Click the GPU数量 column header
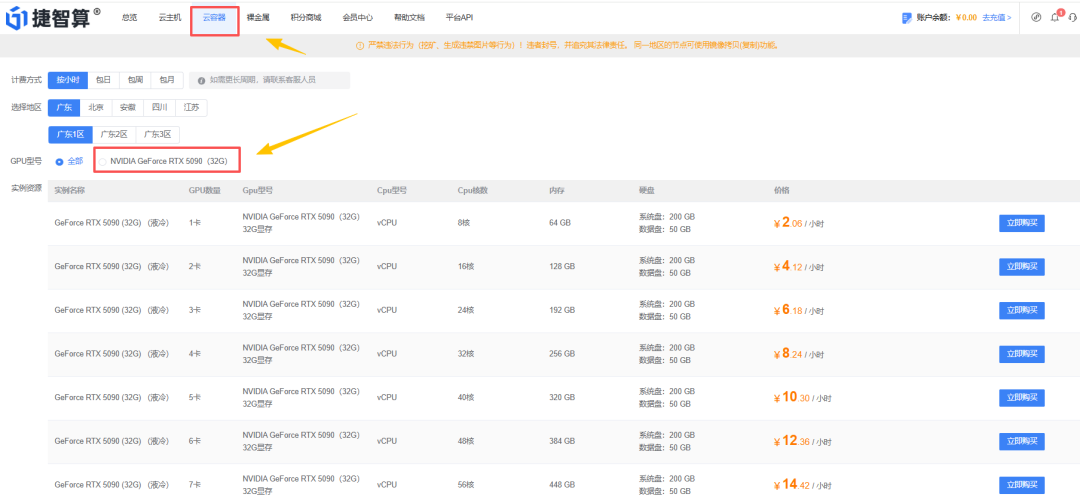 point(205,190)
